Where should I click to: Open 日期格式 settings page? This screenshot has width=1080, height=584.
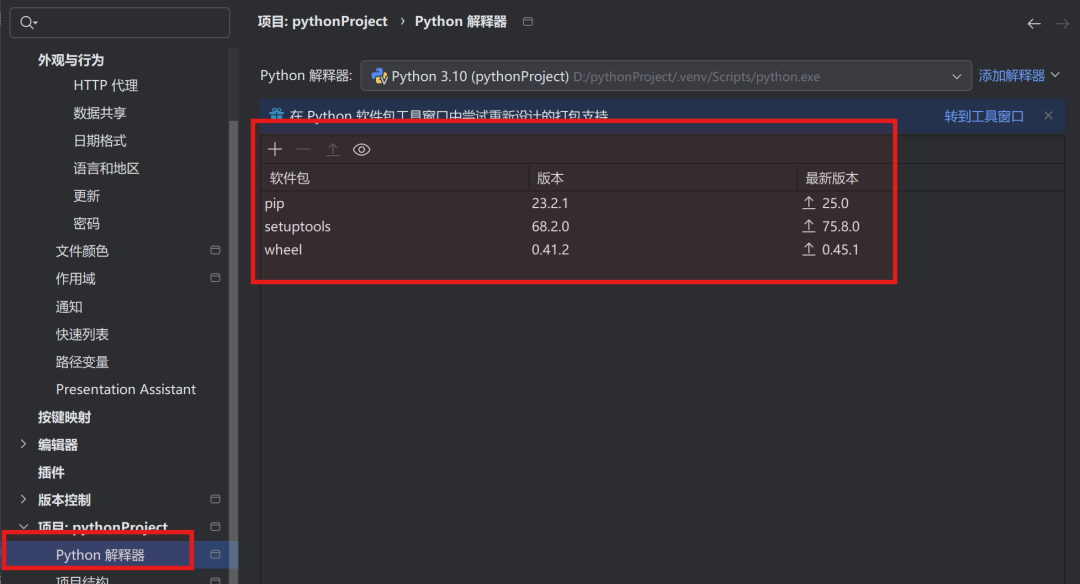click(x=100, y=140)
